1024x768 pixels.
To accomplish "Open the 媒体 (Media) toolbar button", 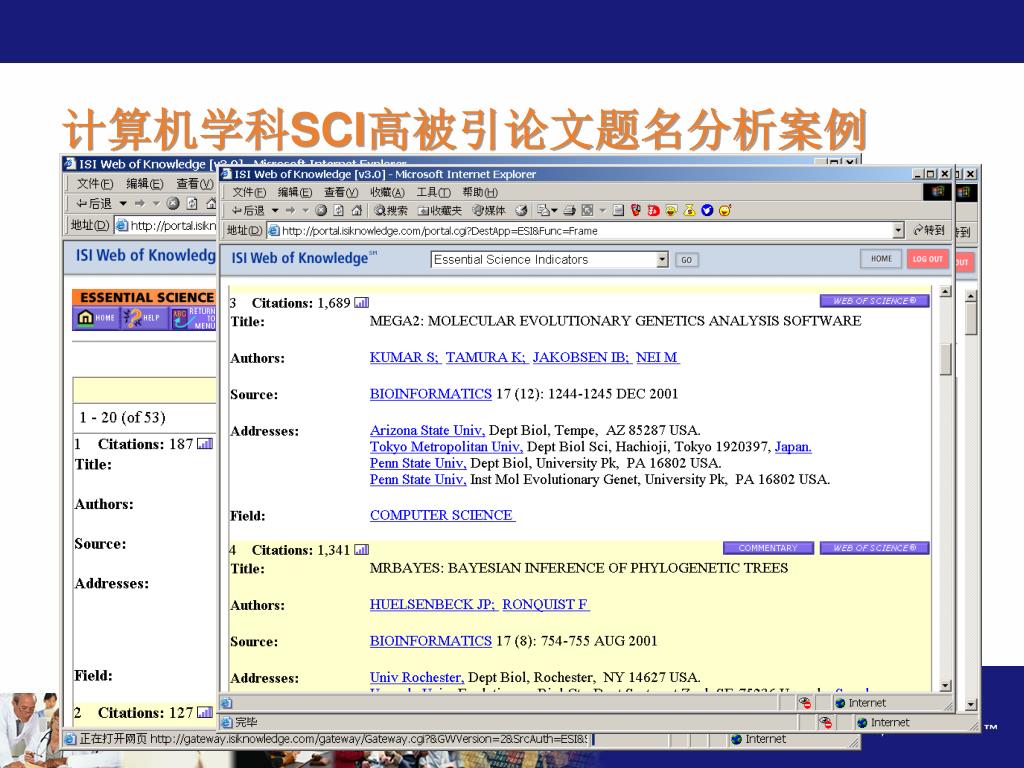I will [x=489, y=210].
